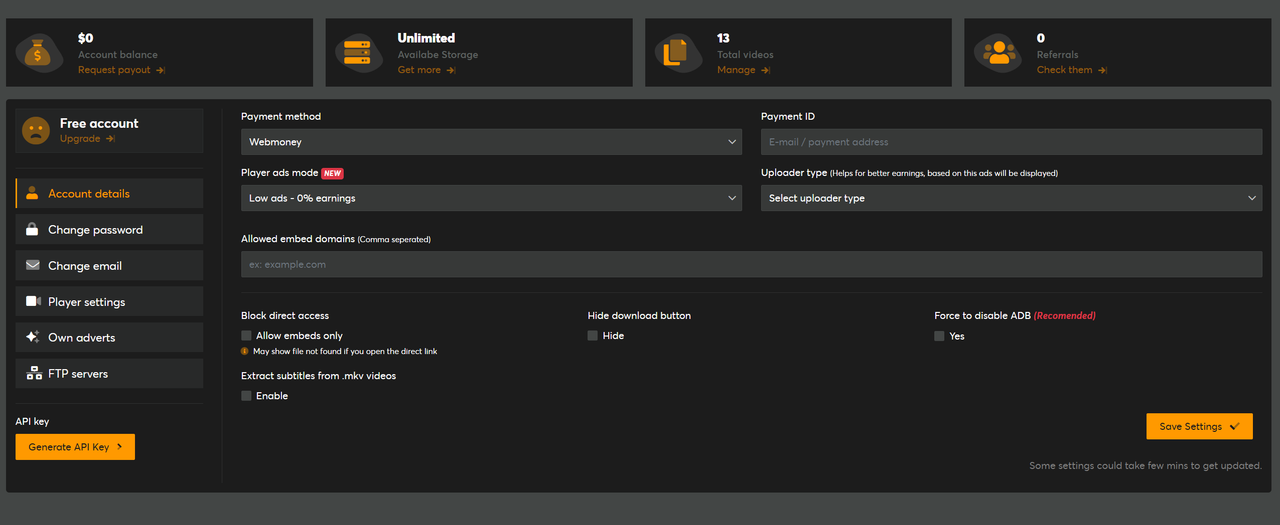
Task: Click the network icon beside FTP servers
Action: pos(32,373)
